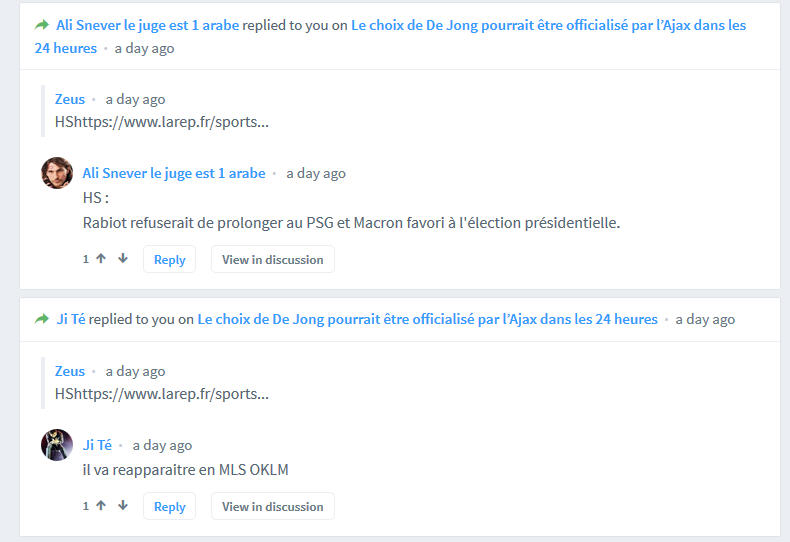Click Ji Té name above MLS comment
Viewport: 790px width, 542px height.
point(97,445)
